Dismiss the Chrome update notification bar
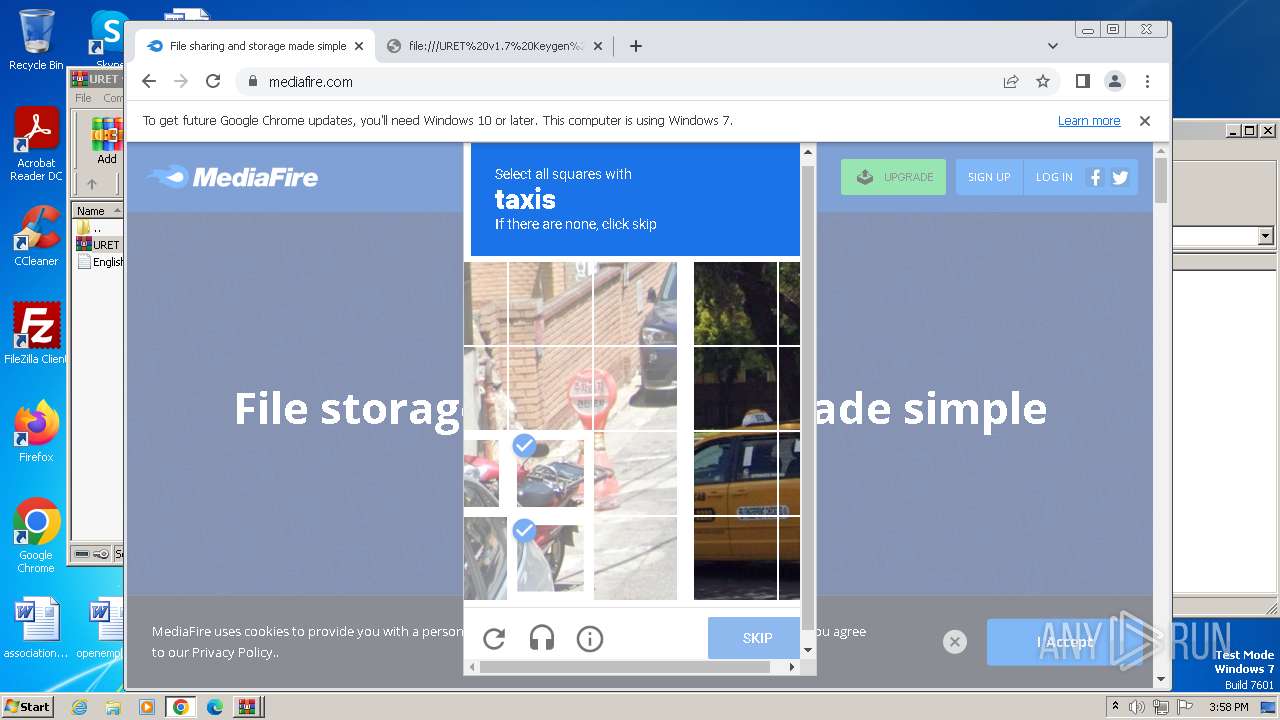This screenshot has height=720, width=1280. pos(1145,121)
